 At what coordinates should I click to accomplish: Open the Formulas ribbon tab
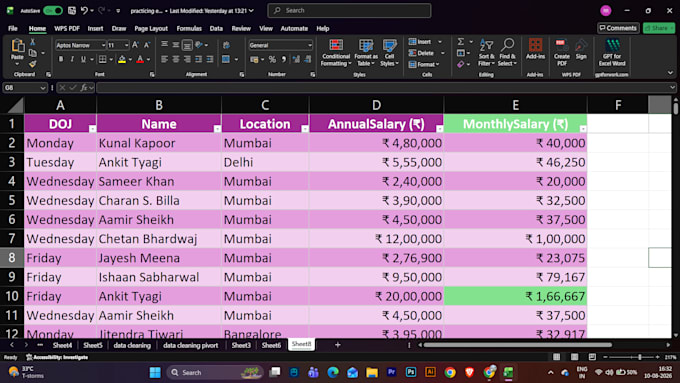click(189, 28)
